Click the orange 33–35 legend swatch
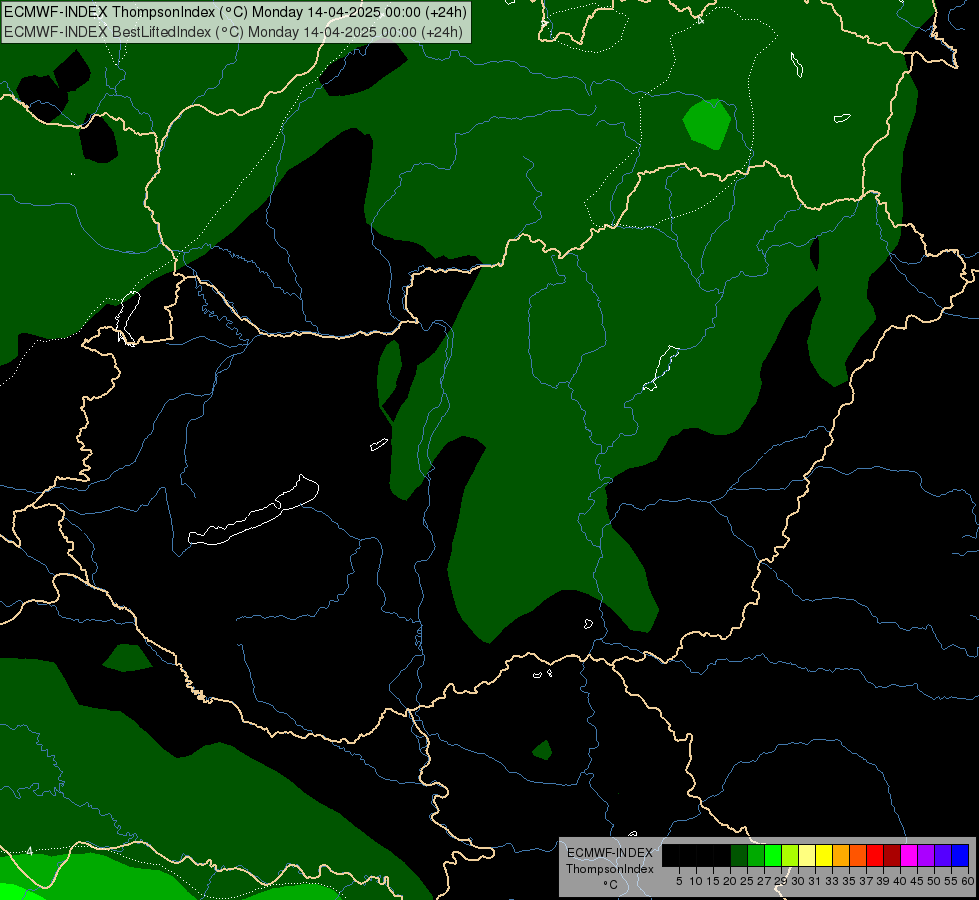979x900 pixels. point(841,855)
